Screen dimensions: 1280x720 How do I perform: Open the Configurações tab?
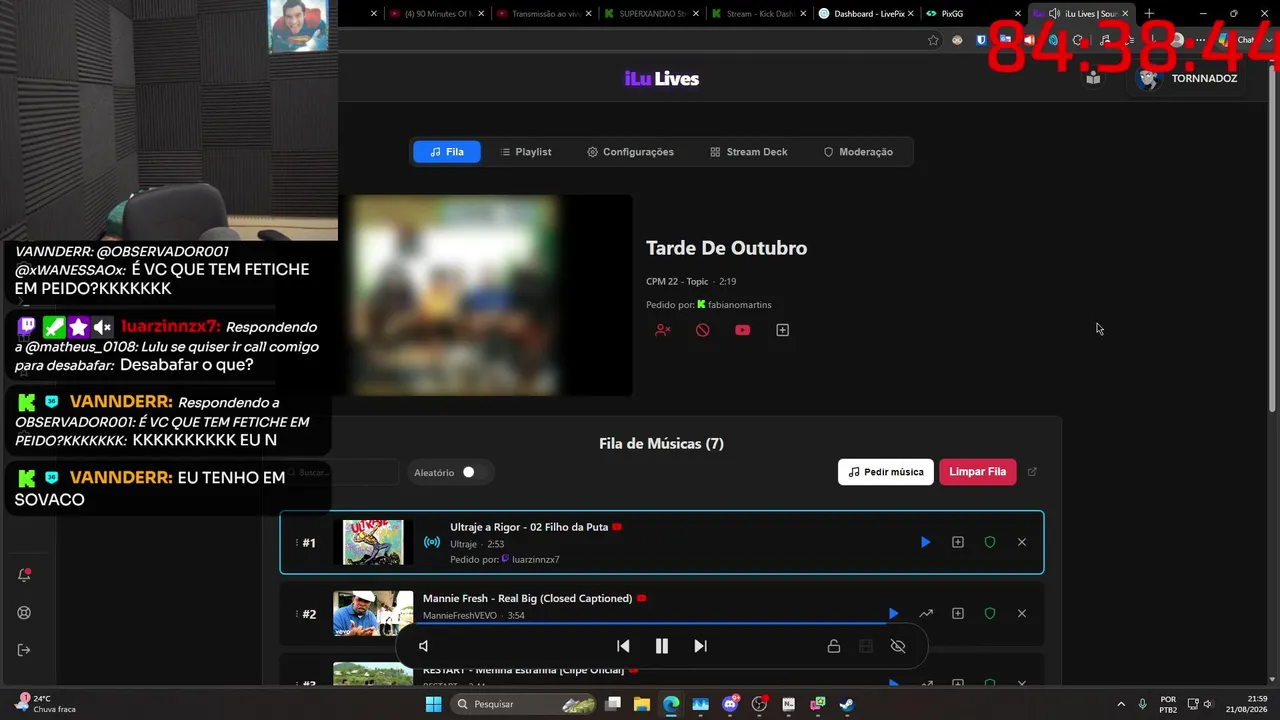(630, 152)
